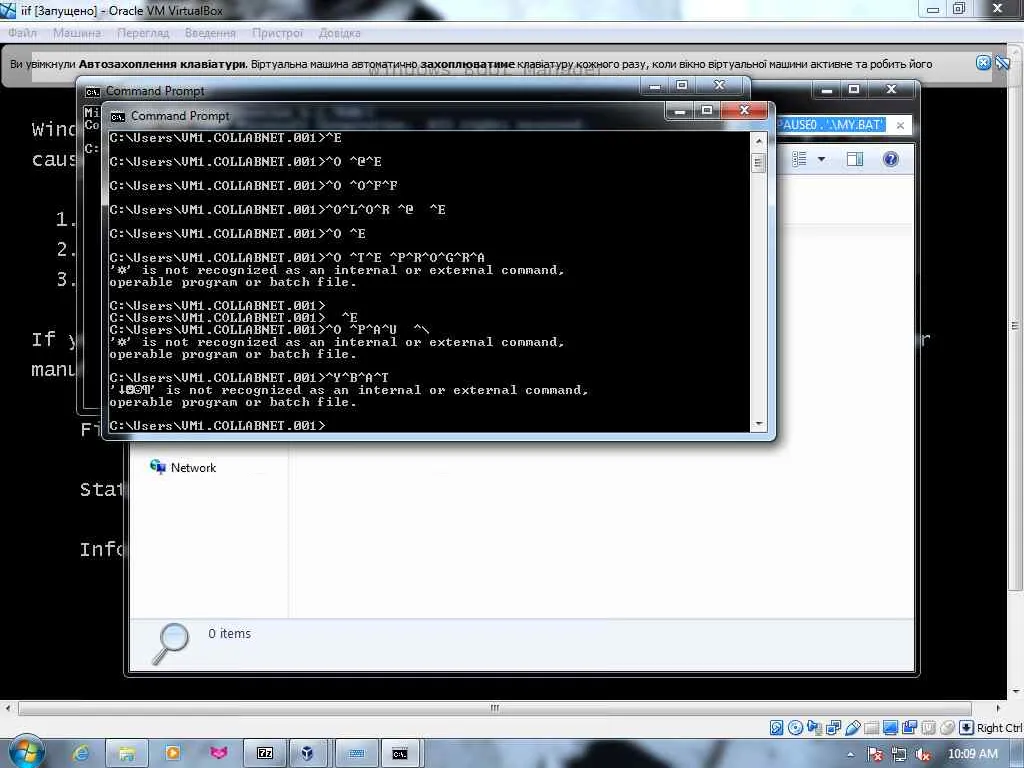Click Command Prompt scrollbar up arrow
Image resolution: width=1024 pixels, height=768 pixels.
click(758, 140)
